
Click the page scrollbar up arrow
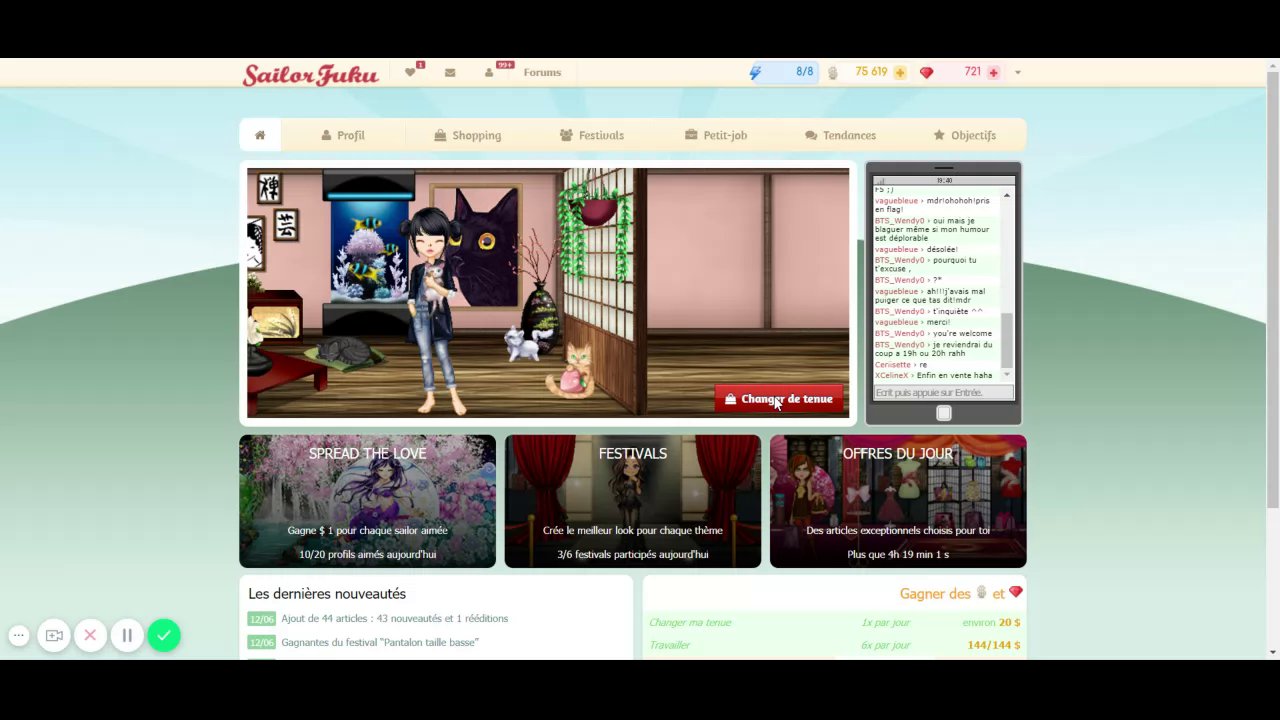(x=1272, y=66)
